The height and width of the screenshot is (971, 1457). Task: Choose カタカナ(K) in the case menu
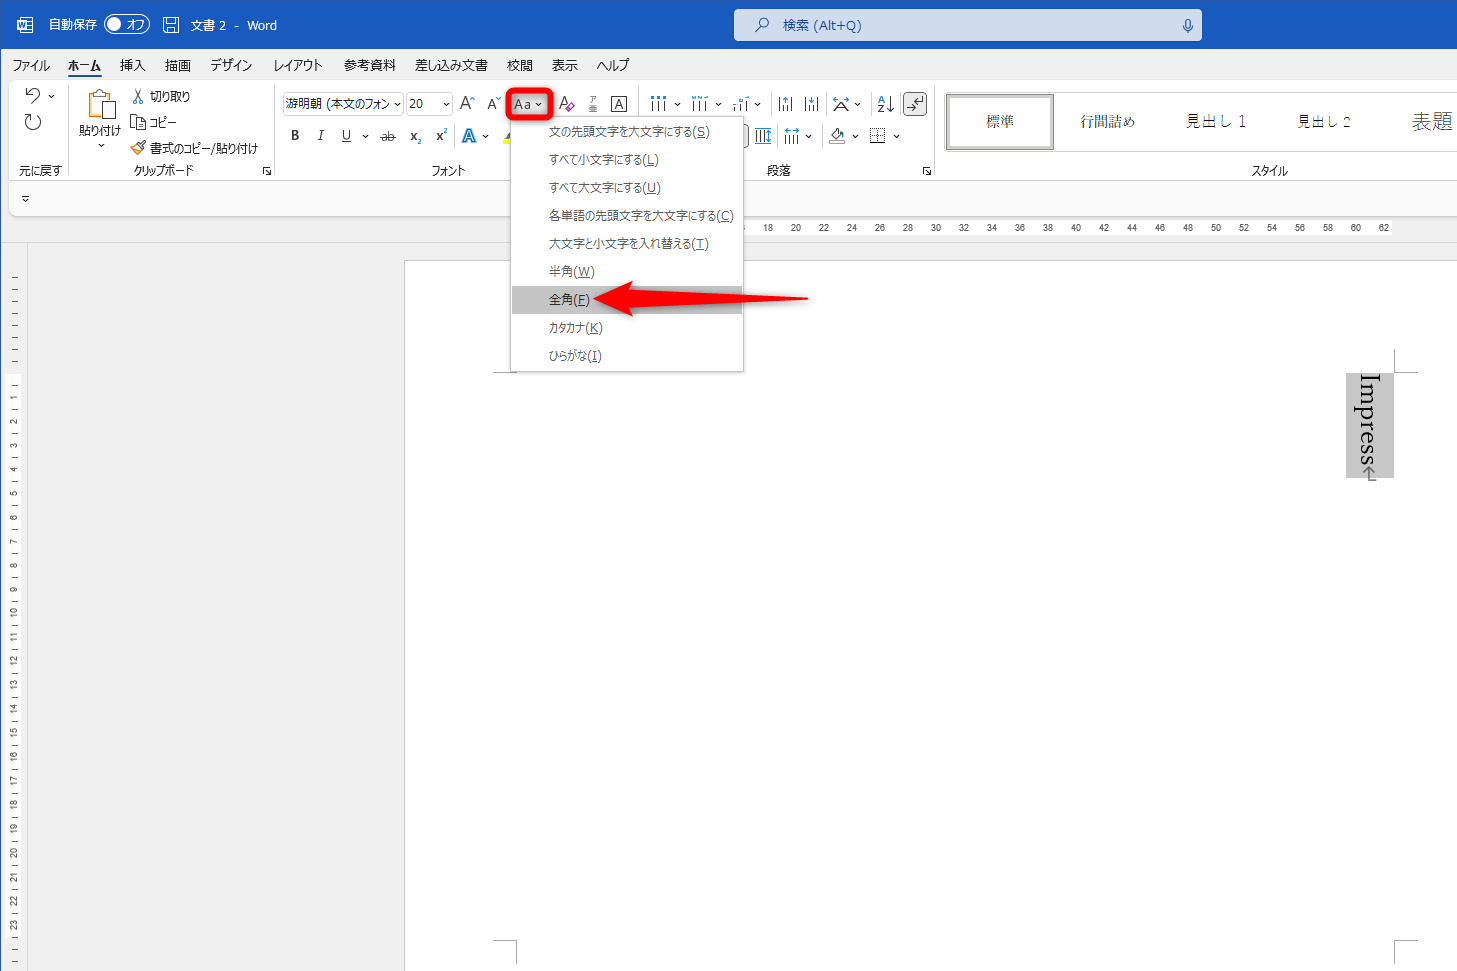click(x=627, y=328)
